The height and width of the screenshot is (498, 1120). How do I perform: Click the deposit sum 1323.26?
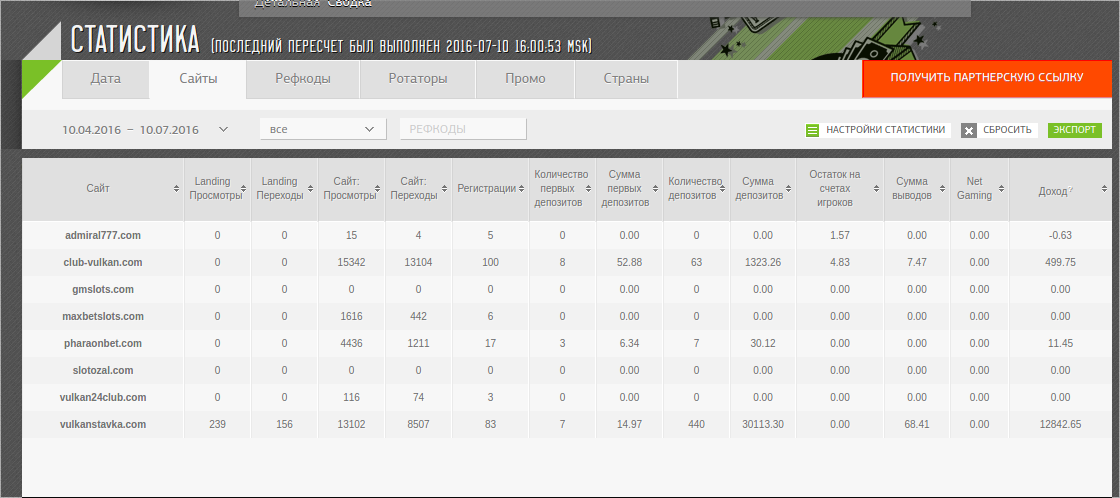[x=762, y=262]
